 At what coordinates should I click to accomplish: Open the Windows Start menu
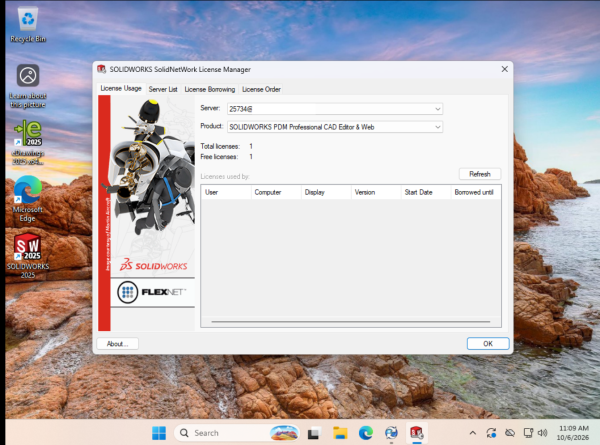159,433
